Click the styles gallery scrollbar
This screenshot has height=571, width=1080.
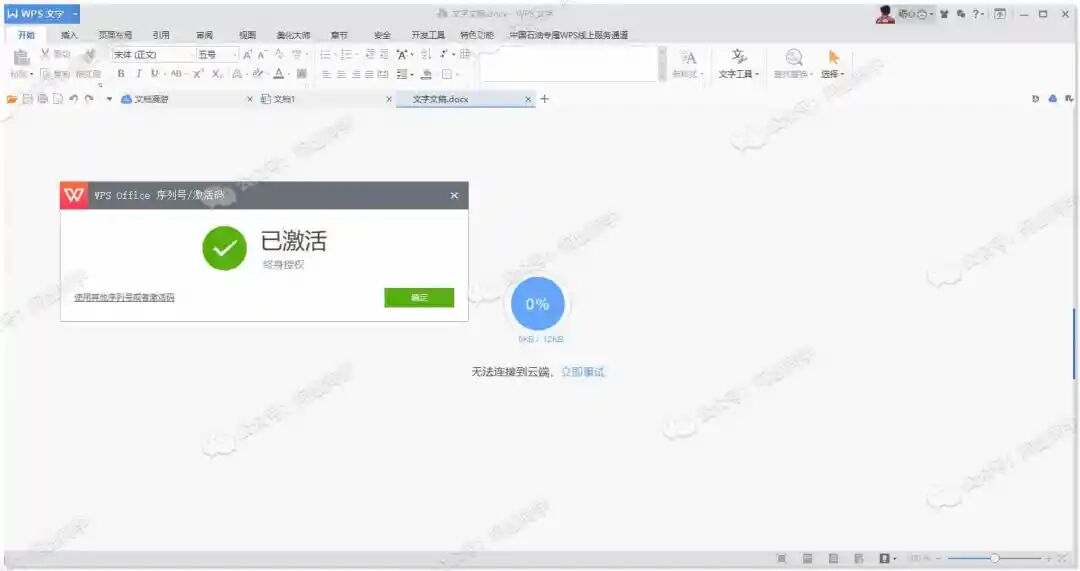(662, 63)
